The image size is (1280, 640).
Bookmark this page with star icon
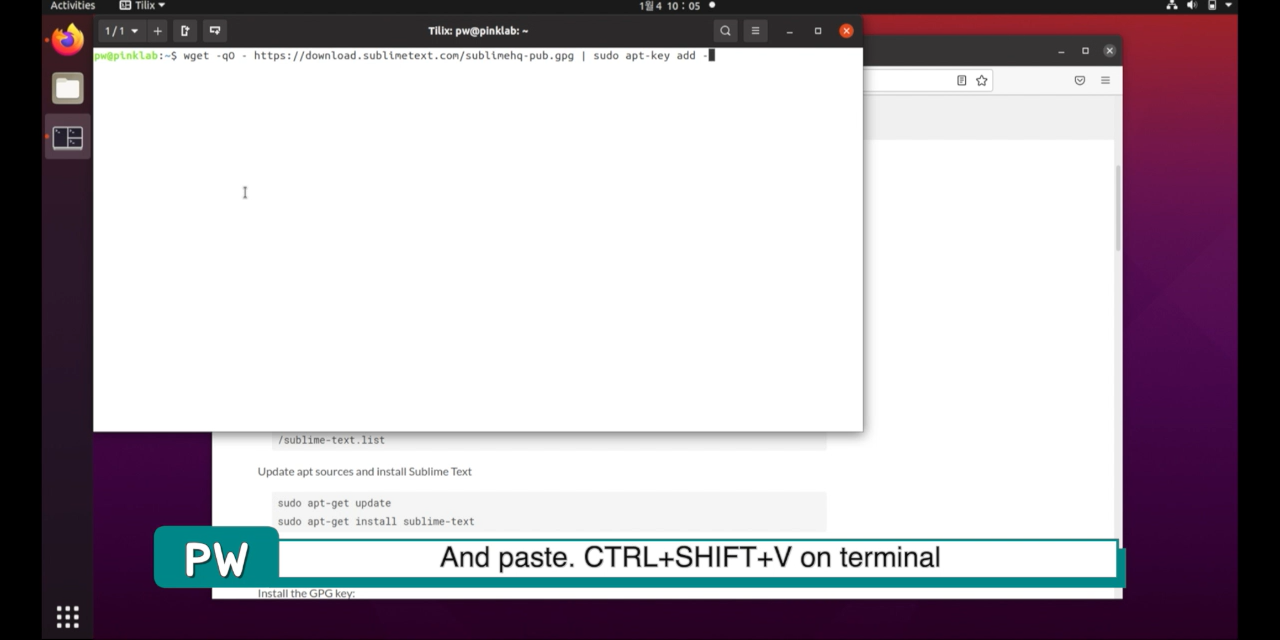click(x=982, y=80)
